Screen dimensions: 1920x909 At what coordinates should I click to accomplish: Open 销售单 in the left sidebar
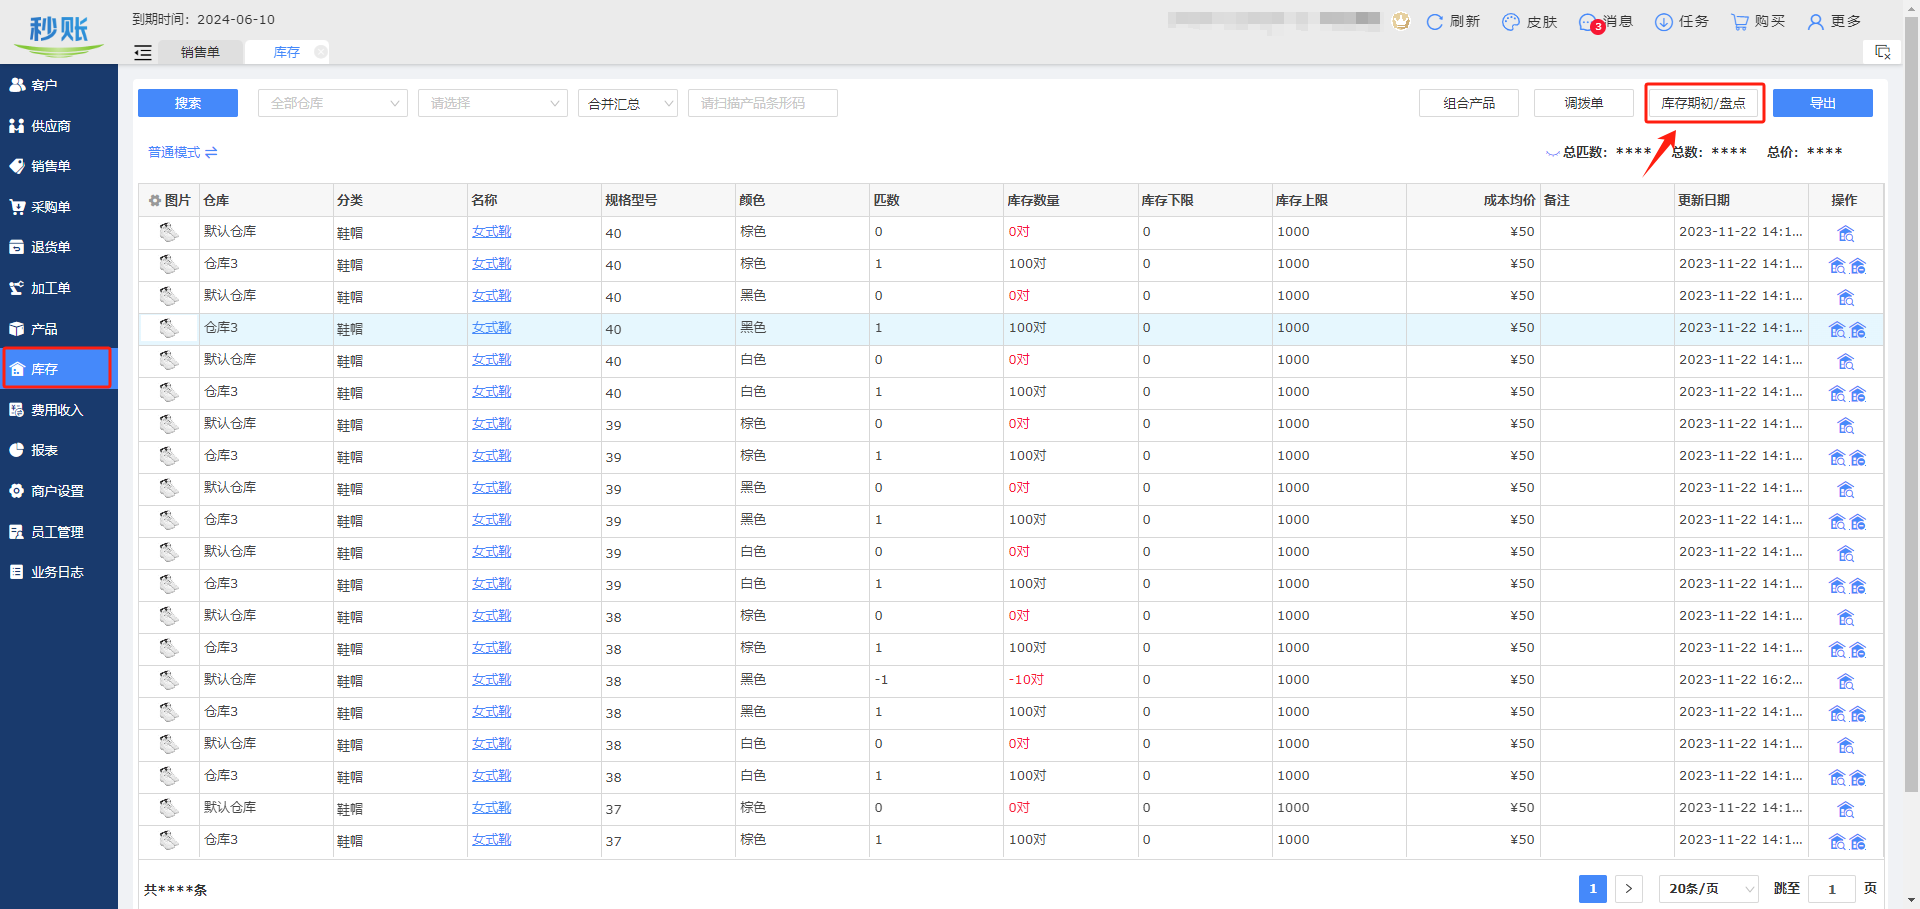(59, 166)
